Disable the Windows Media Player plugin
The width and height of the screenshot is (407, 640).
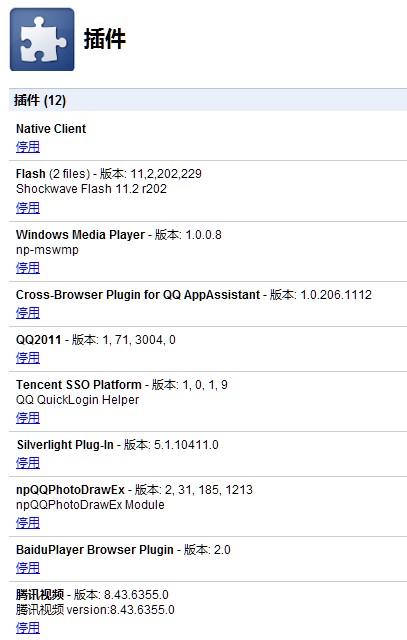[x=28, y=268]
